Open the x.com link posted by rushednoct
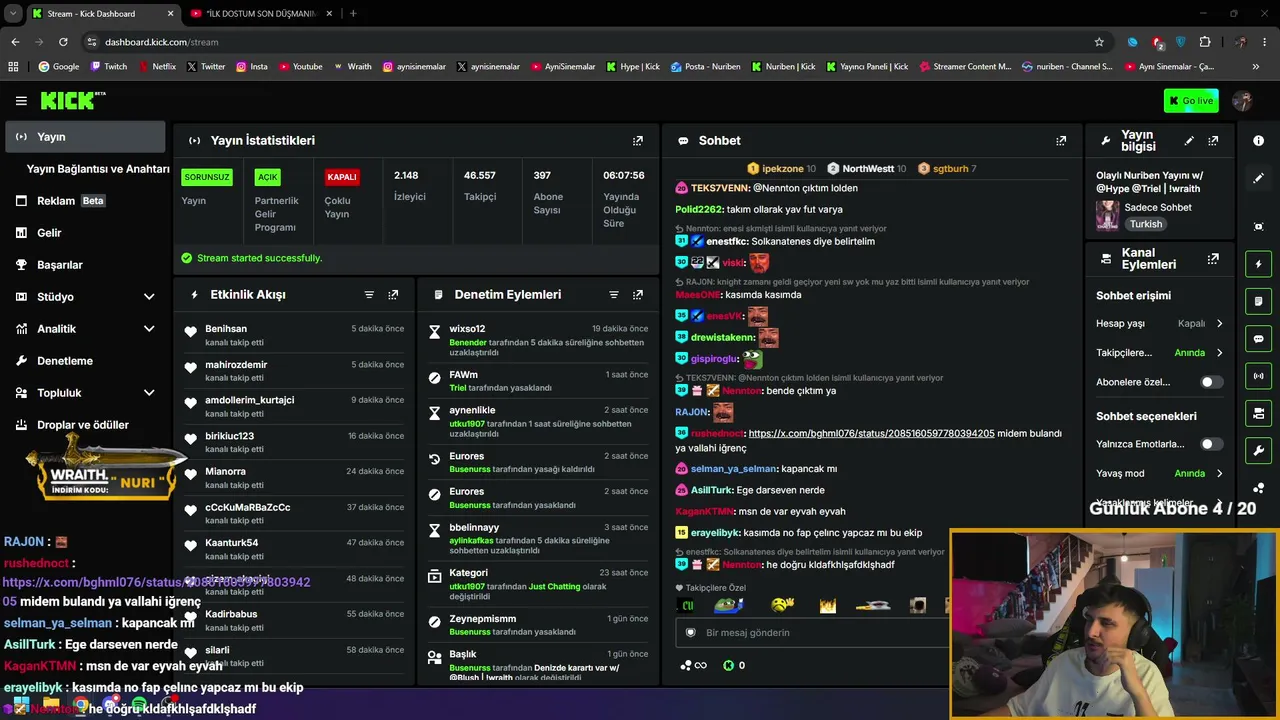1280x720 pixels. tap(871, 434)
